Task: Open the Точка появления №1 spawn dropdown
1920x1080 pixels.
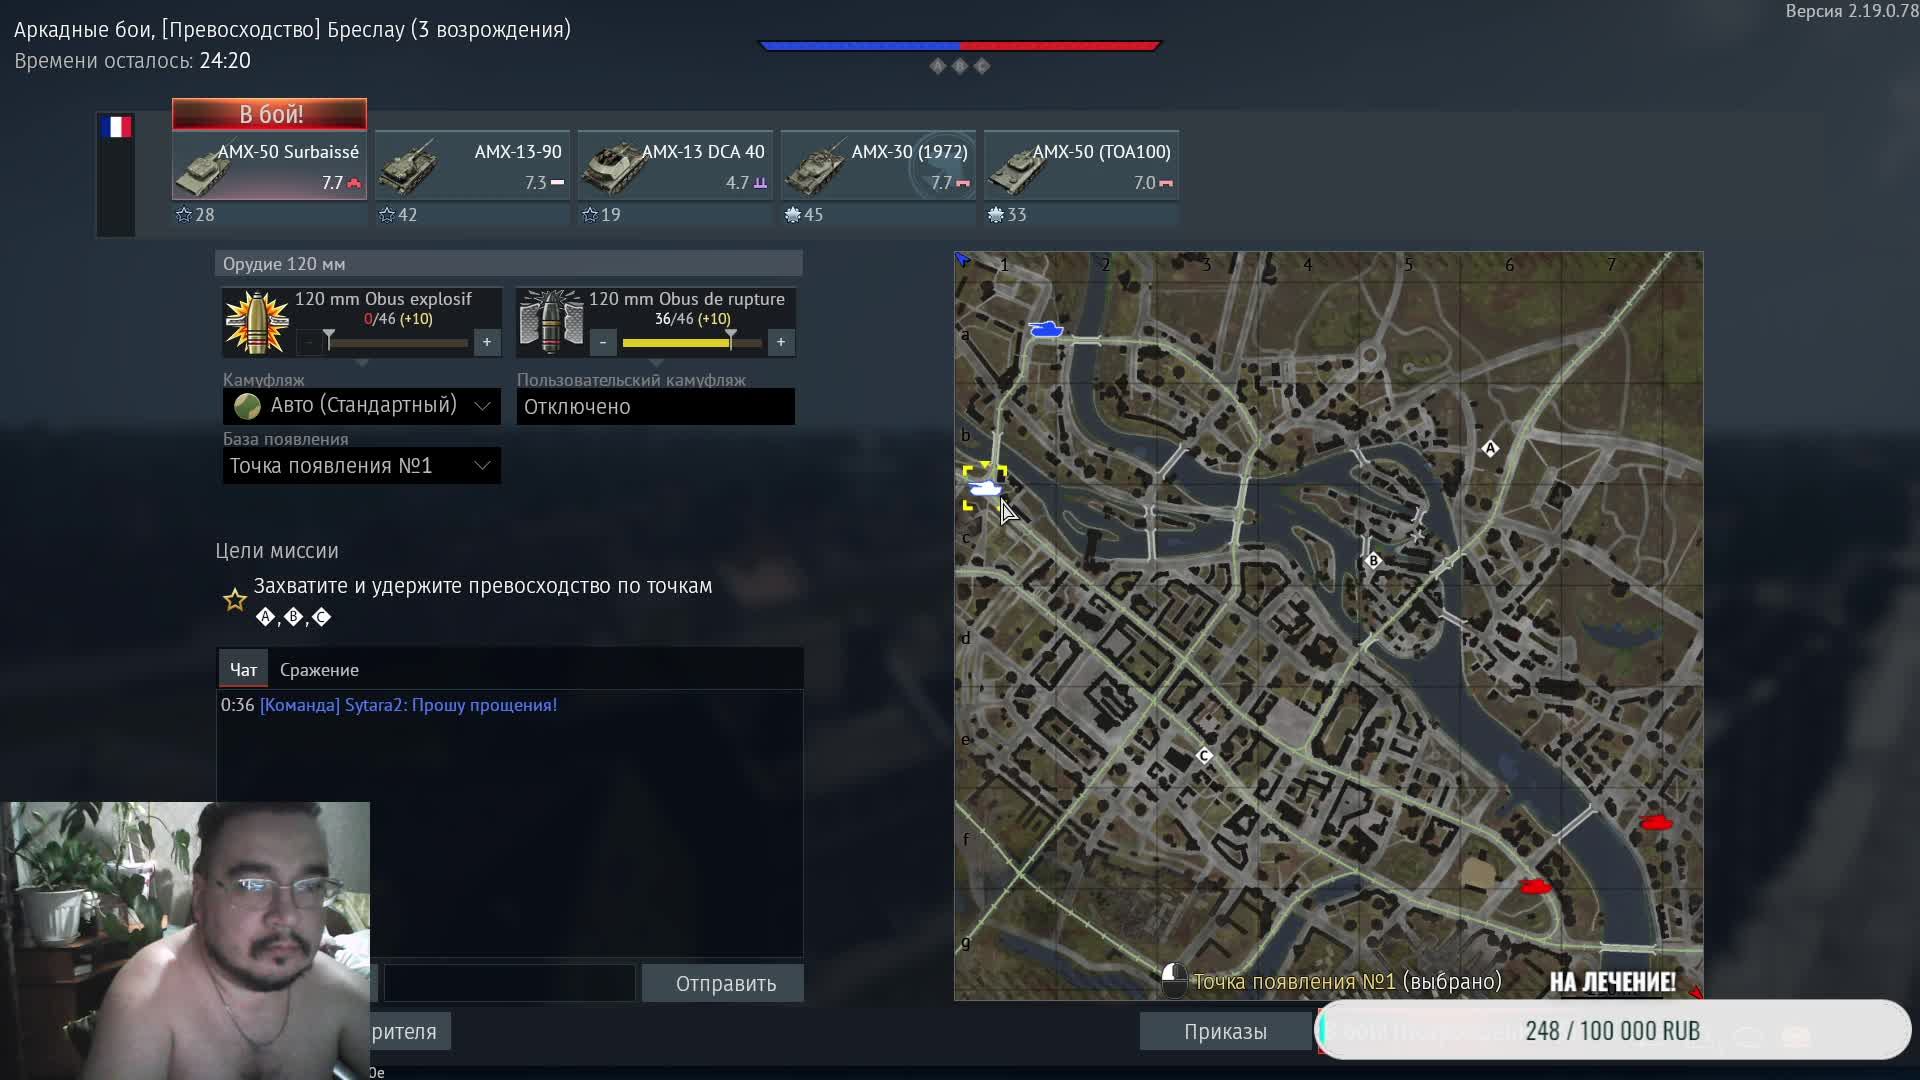Action: (361, 466)
